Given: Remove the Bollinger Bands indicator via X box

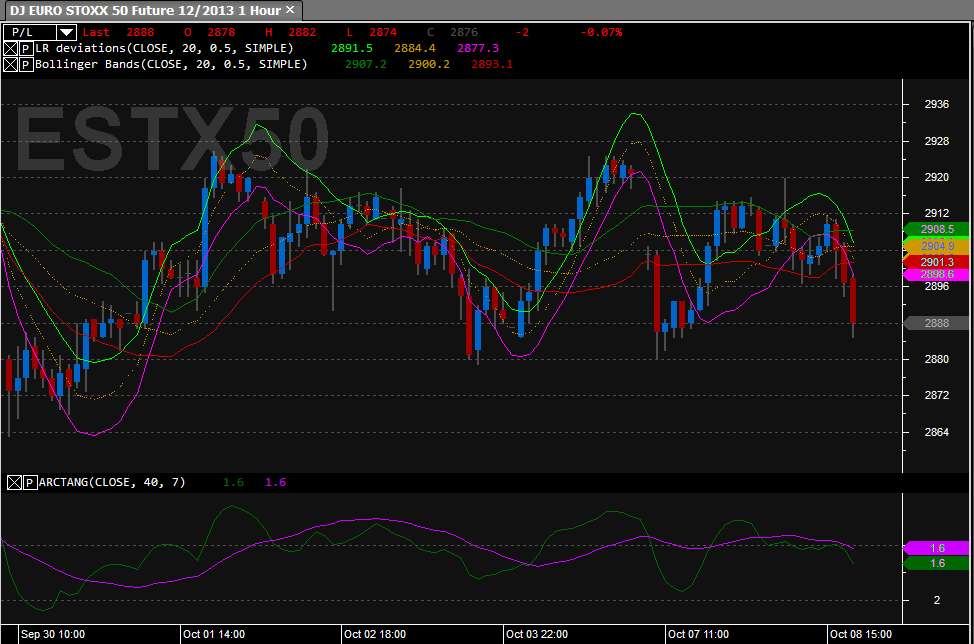Looking at the screenshot, I should (11, 65).
